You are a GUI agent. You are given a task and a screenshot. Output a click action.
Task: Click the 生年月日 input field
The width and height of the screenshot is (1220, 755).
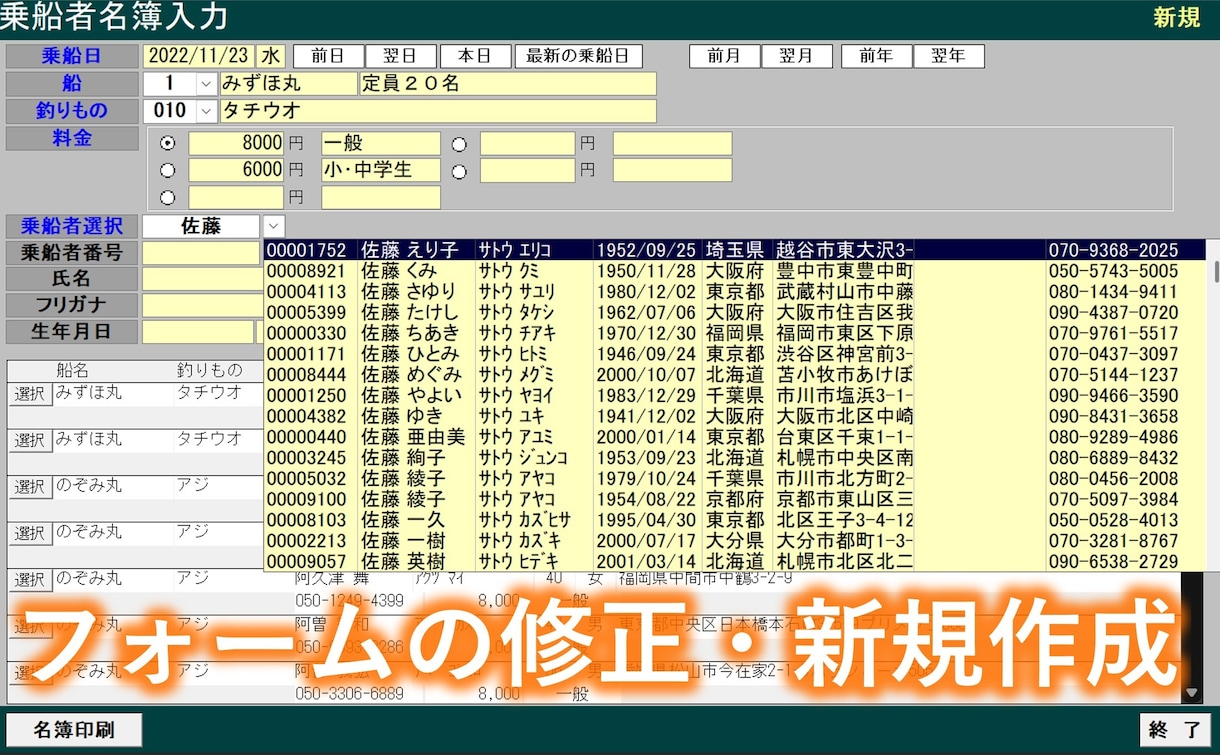[x=198, y=331]
